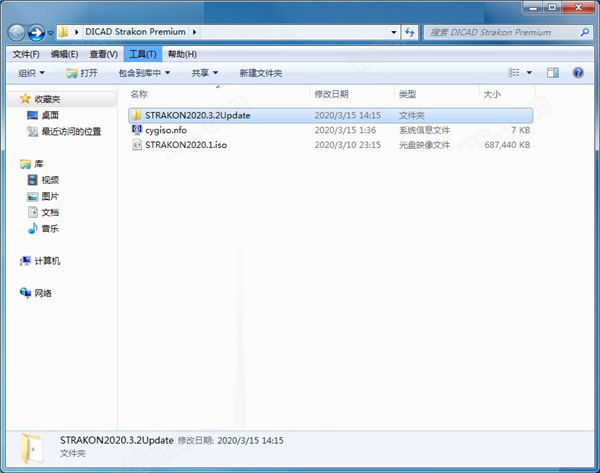The width and height of the screenshot is (600, 473).
Task: Click the 光盘映像文件 type cell
Action: pos(424,145)
